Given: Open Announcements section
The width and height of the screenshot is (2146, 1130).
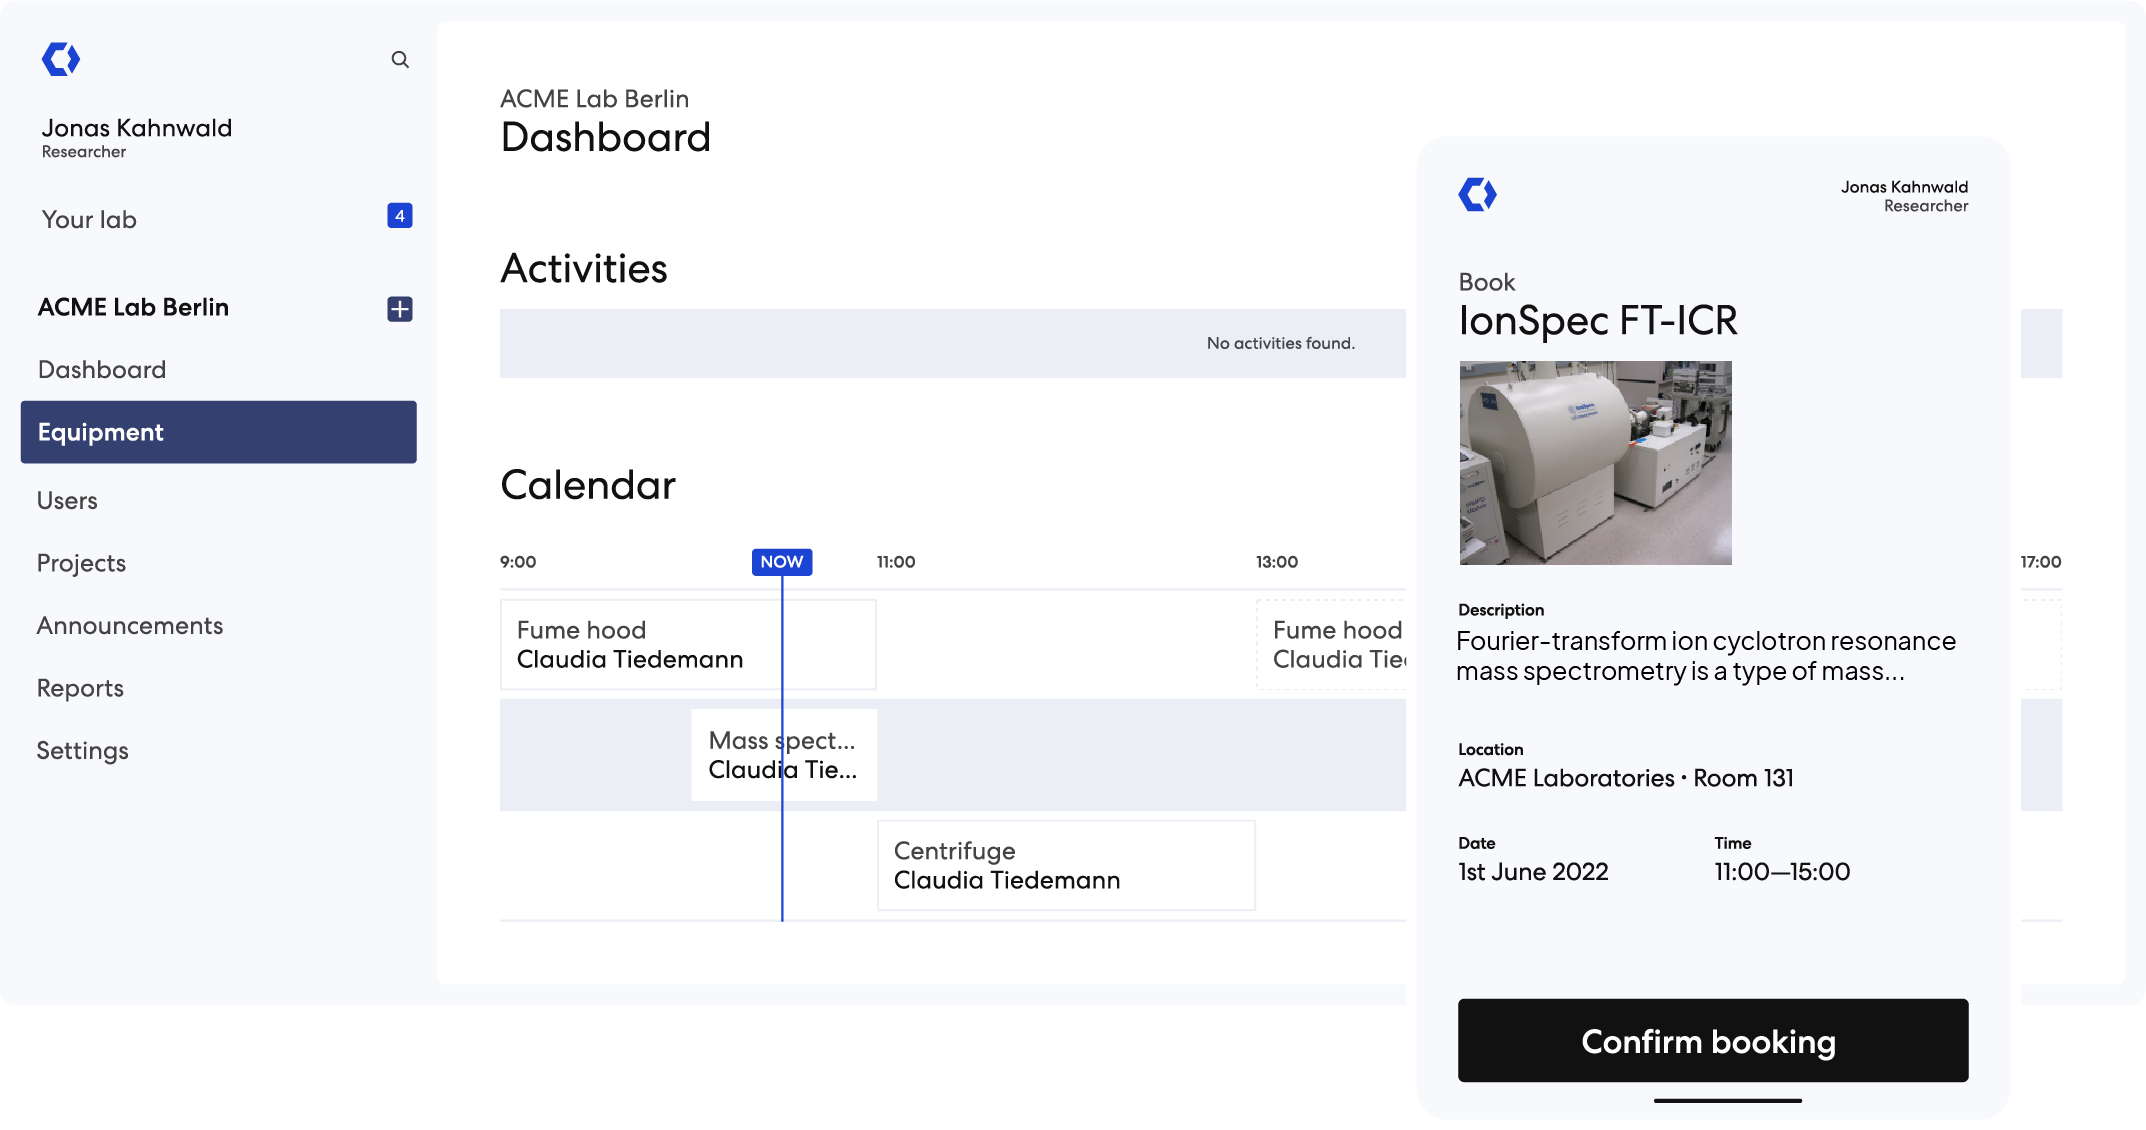Looking at the screenshot, I should coord(130,626).
